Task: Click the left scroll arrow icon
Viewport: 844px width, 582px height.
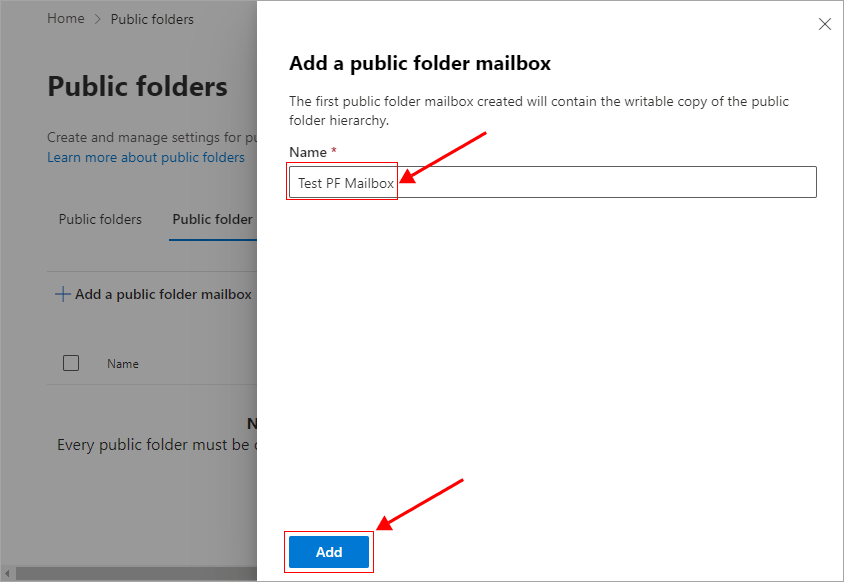Action: coord(8,573)
